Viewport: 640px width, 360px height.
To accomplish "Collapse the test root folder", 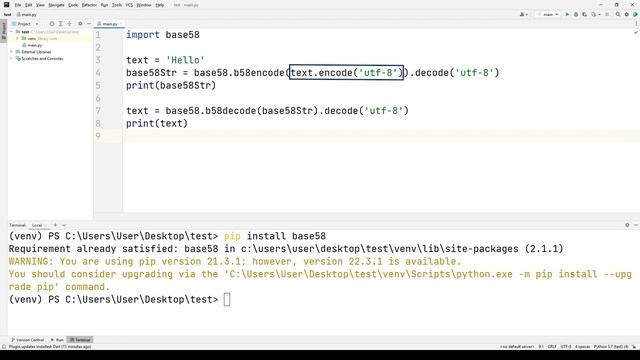I will (x=12, y=31).
